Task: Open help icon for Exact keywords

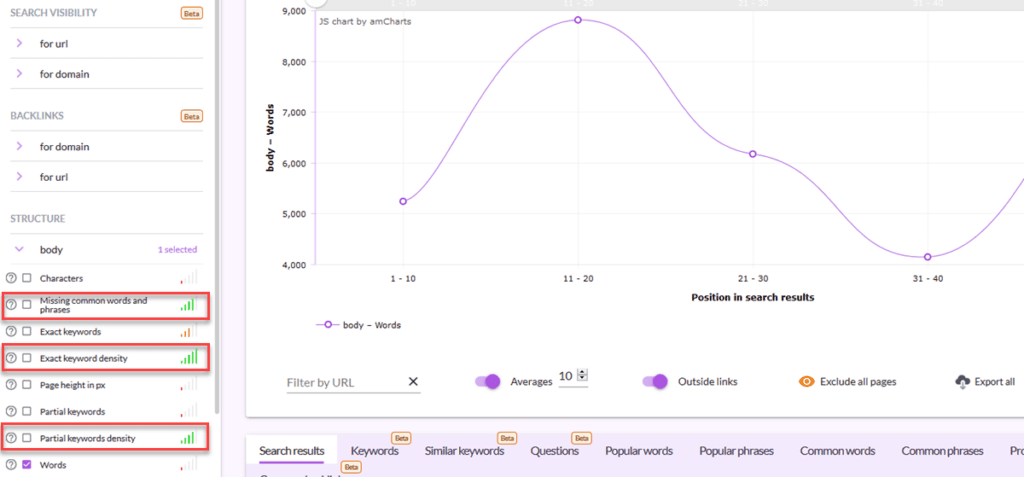Action: 10,332
